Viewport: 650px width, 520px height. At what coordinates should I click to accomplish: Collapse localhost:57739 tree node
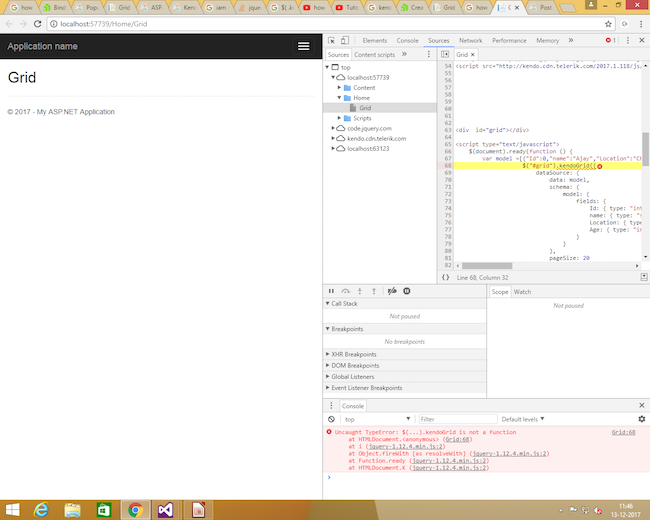point(333,77)
